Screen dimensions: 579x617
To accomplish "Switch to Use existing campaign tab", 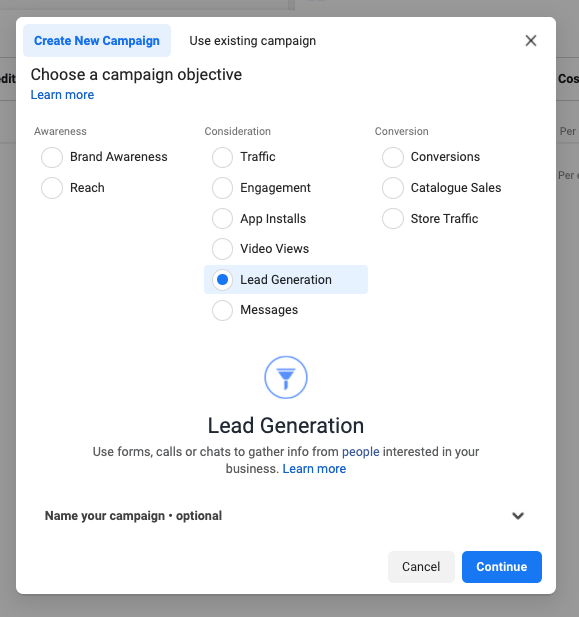I will (x=253, y=41).
